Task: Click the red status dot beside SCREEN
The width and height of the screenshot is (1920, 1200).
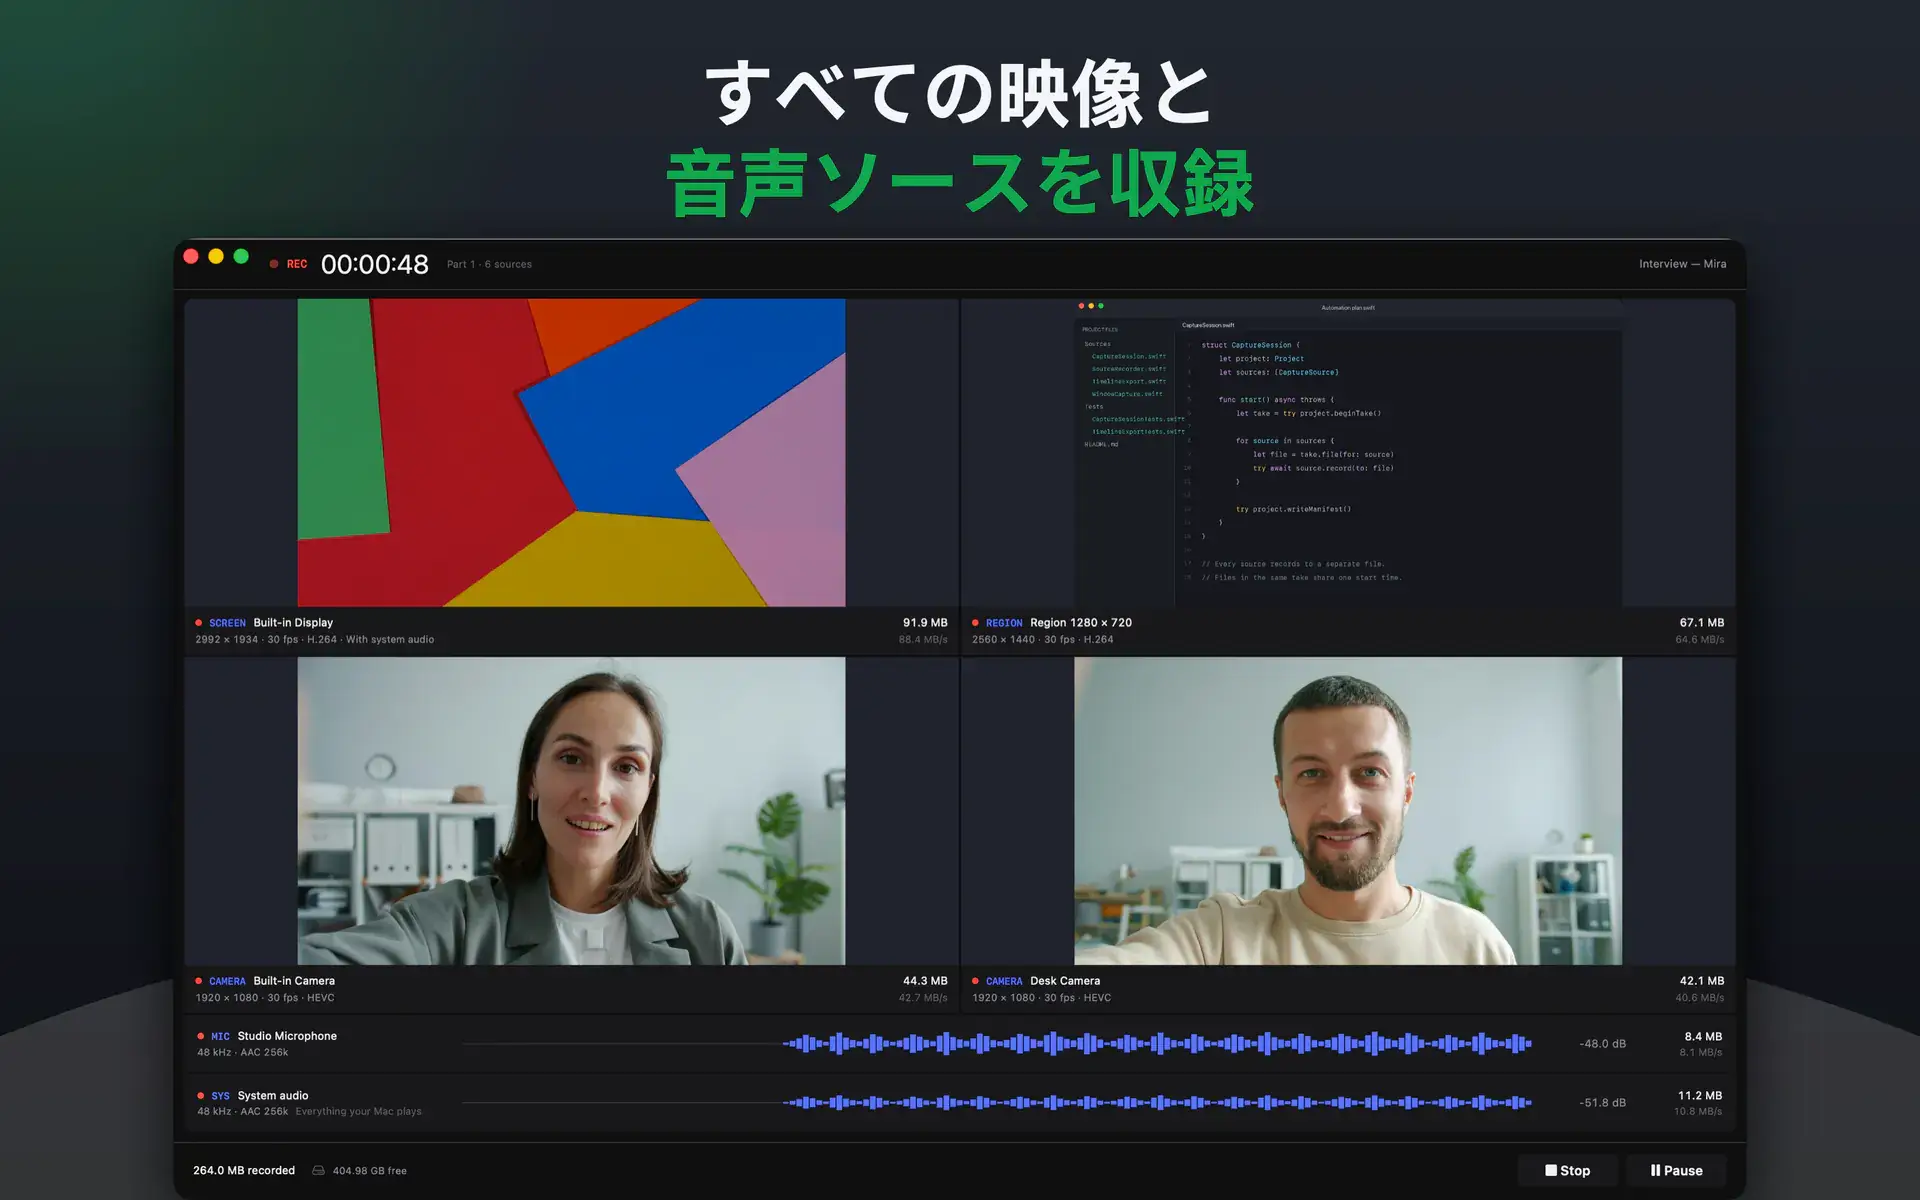Action: [199, 623]
